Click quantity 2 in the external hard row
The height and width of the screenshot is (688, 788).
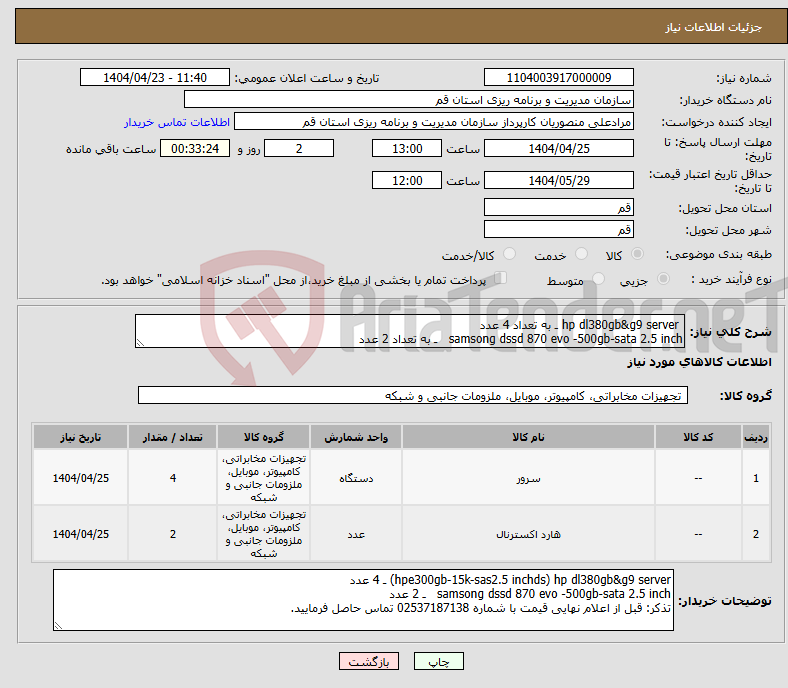[172, 534]
